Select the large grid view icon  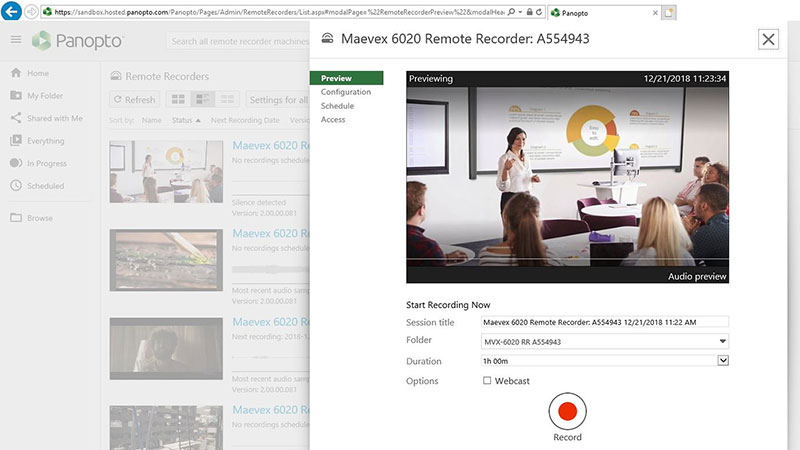[x=179, y=99]
